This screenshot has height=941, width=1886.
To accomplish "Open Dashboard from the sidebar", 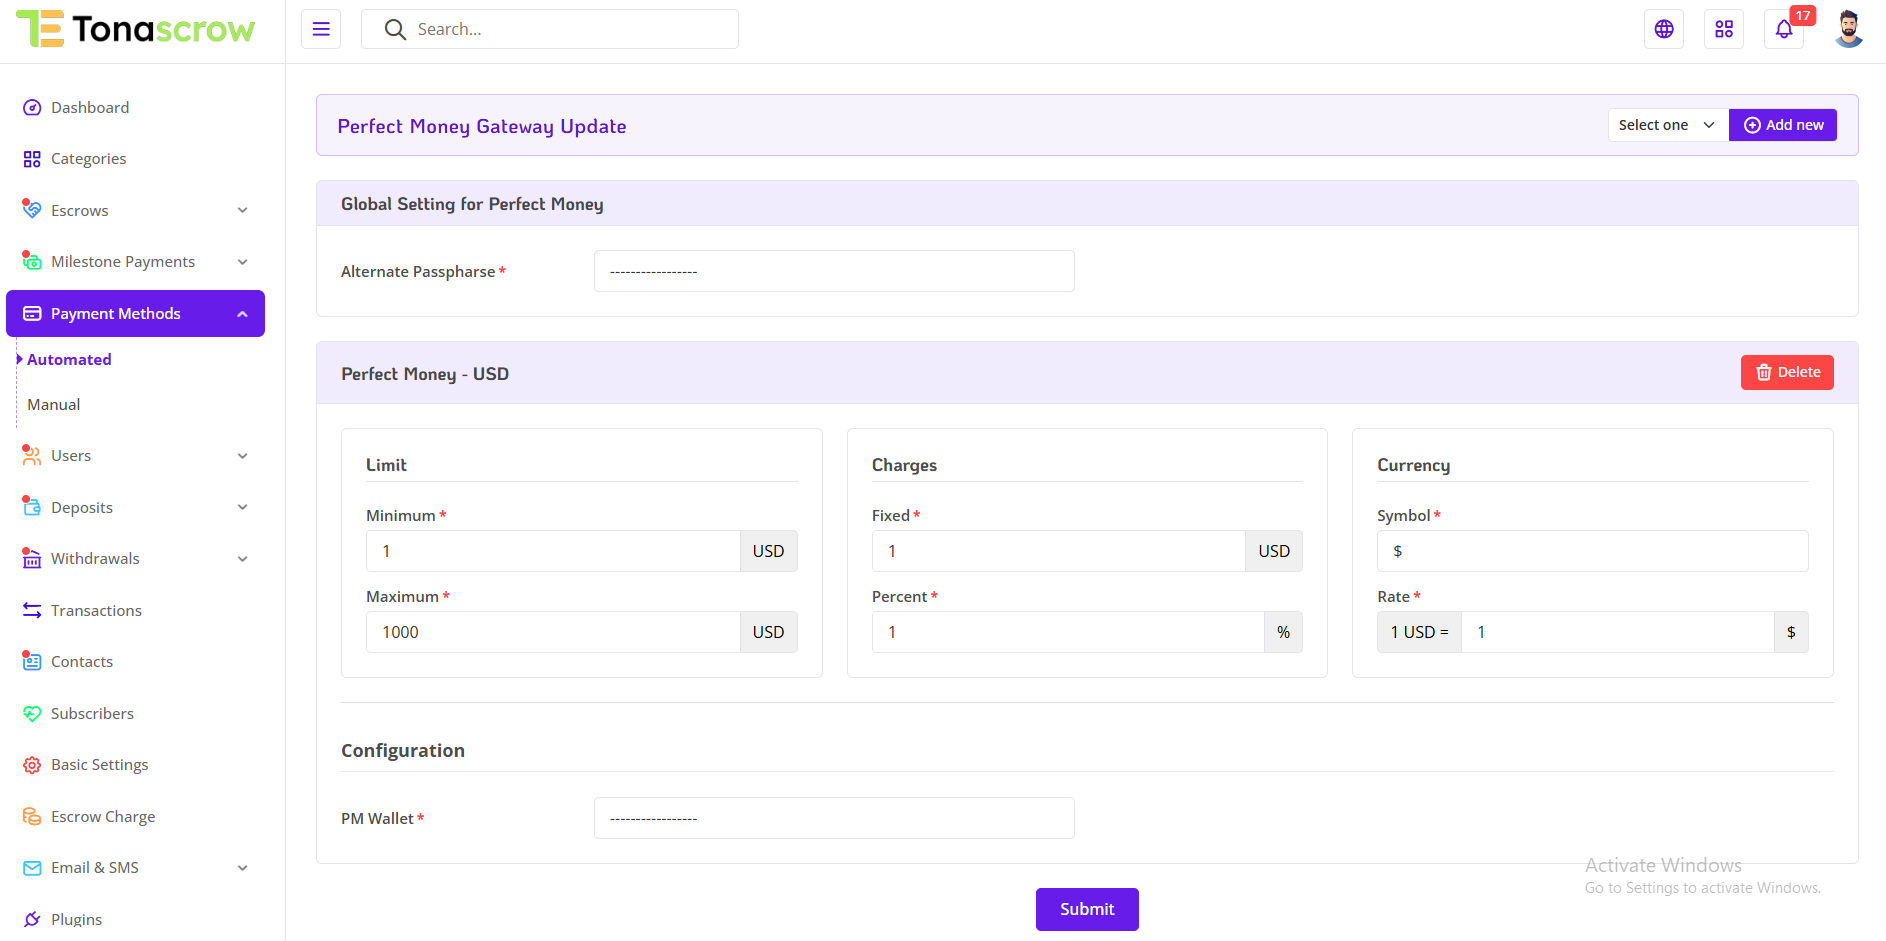I will coord(90,107).
